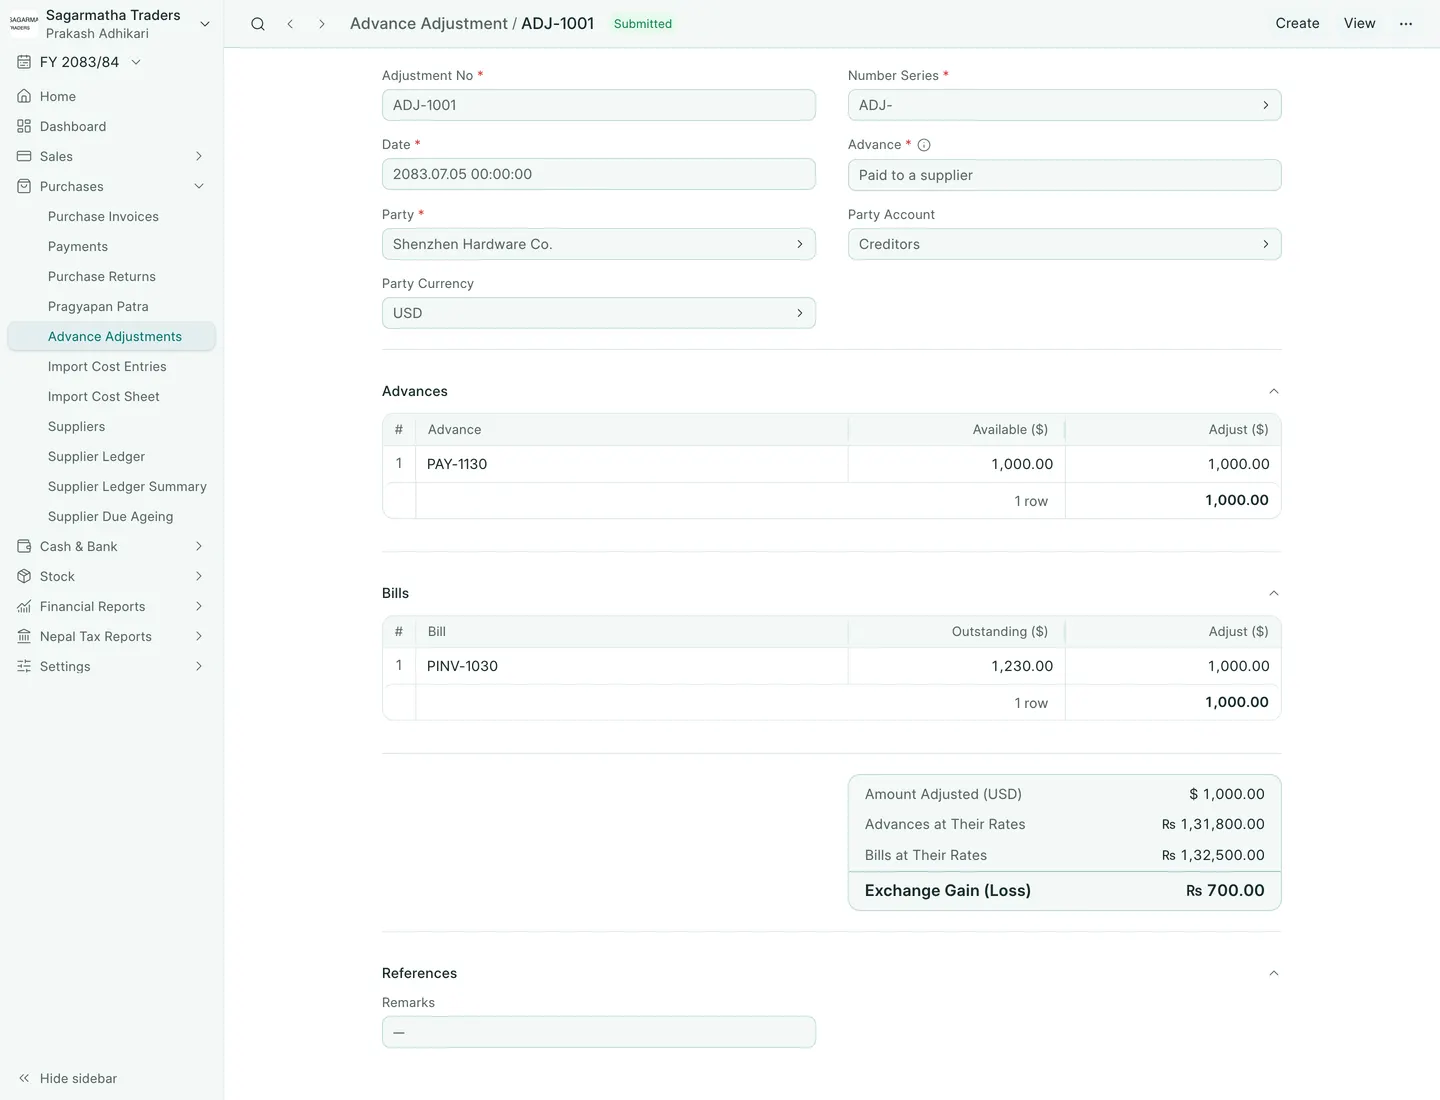Click the Date field 2083.07.05
The height and width of the screenshot is (1100, 1440).
[x=598, y=174]
